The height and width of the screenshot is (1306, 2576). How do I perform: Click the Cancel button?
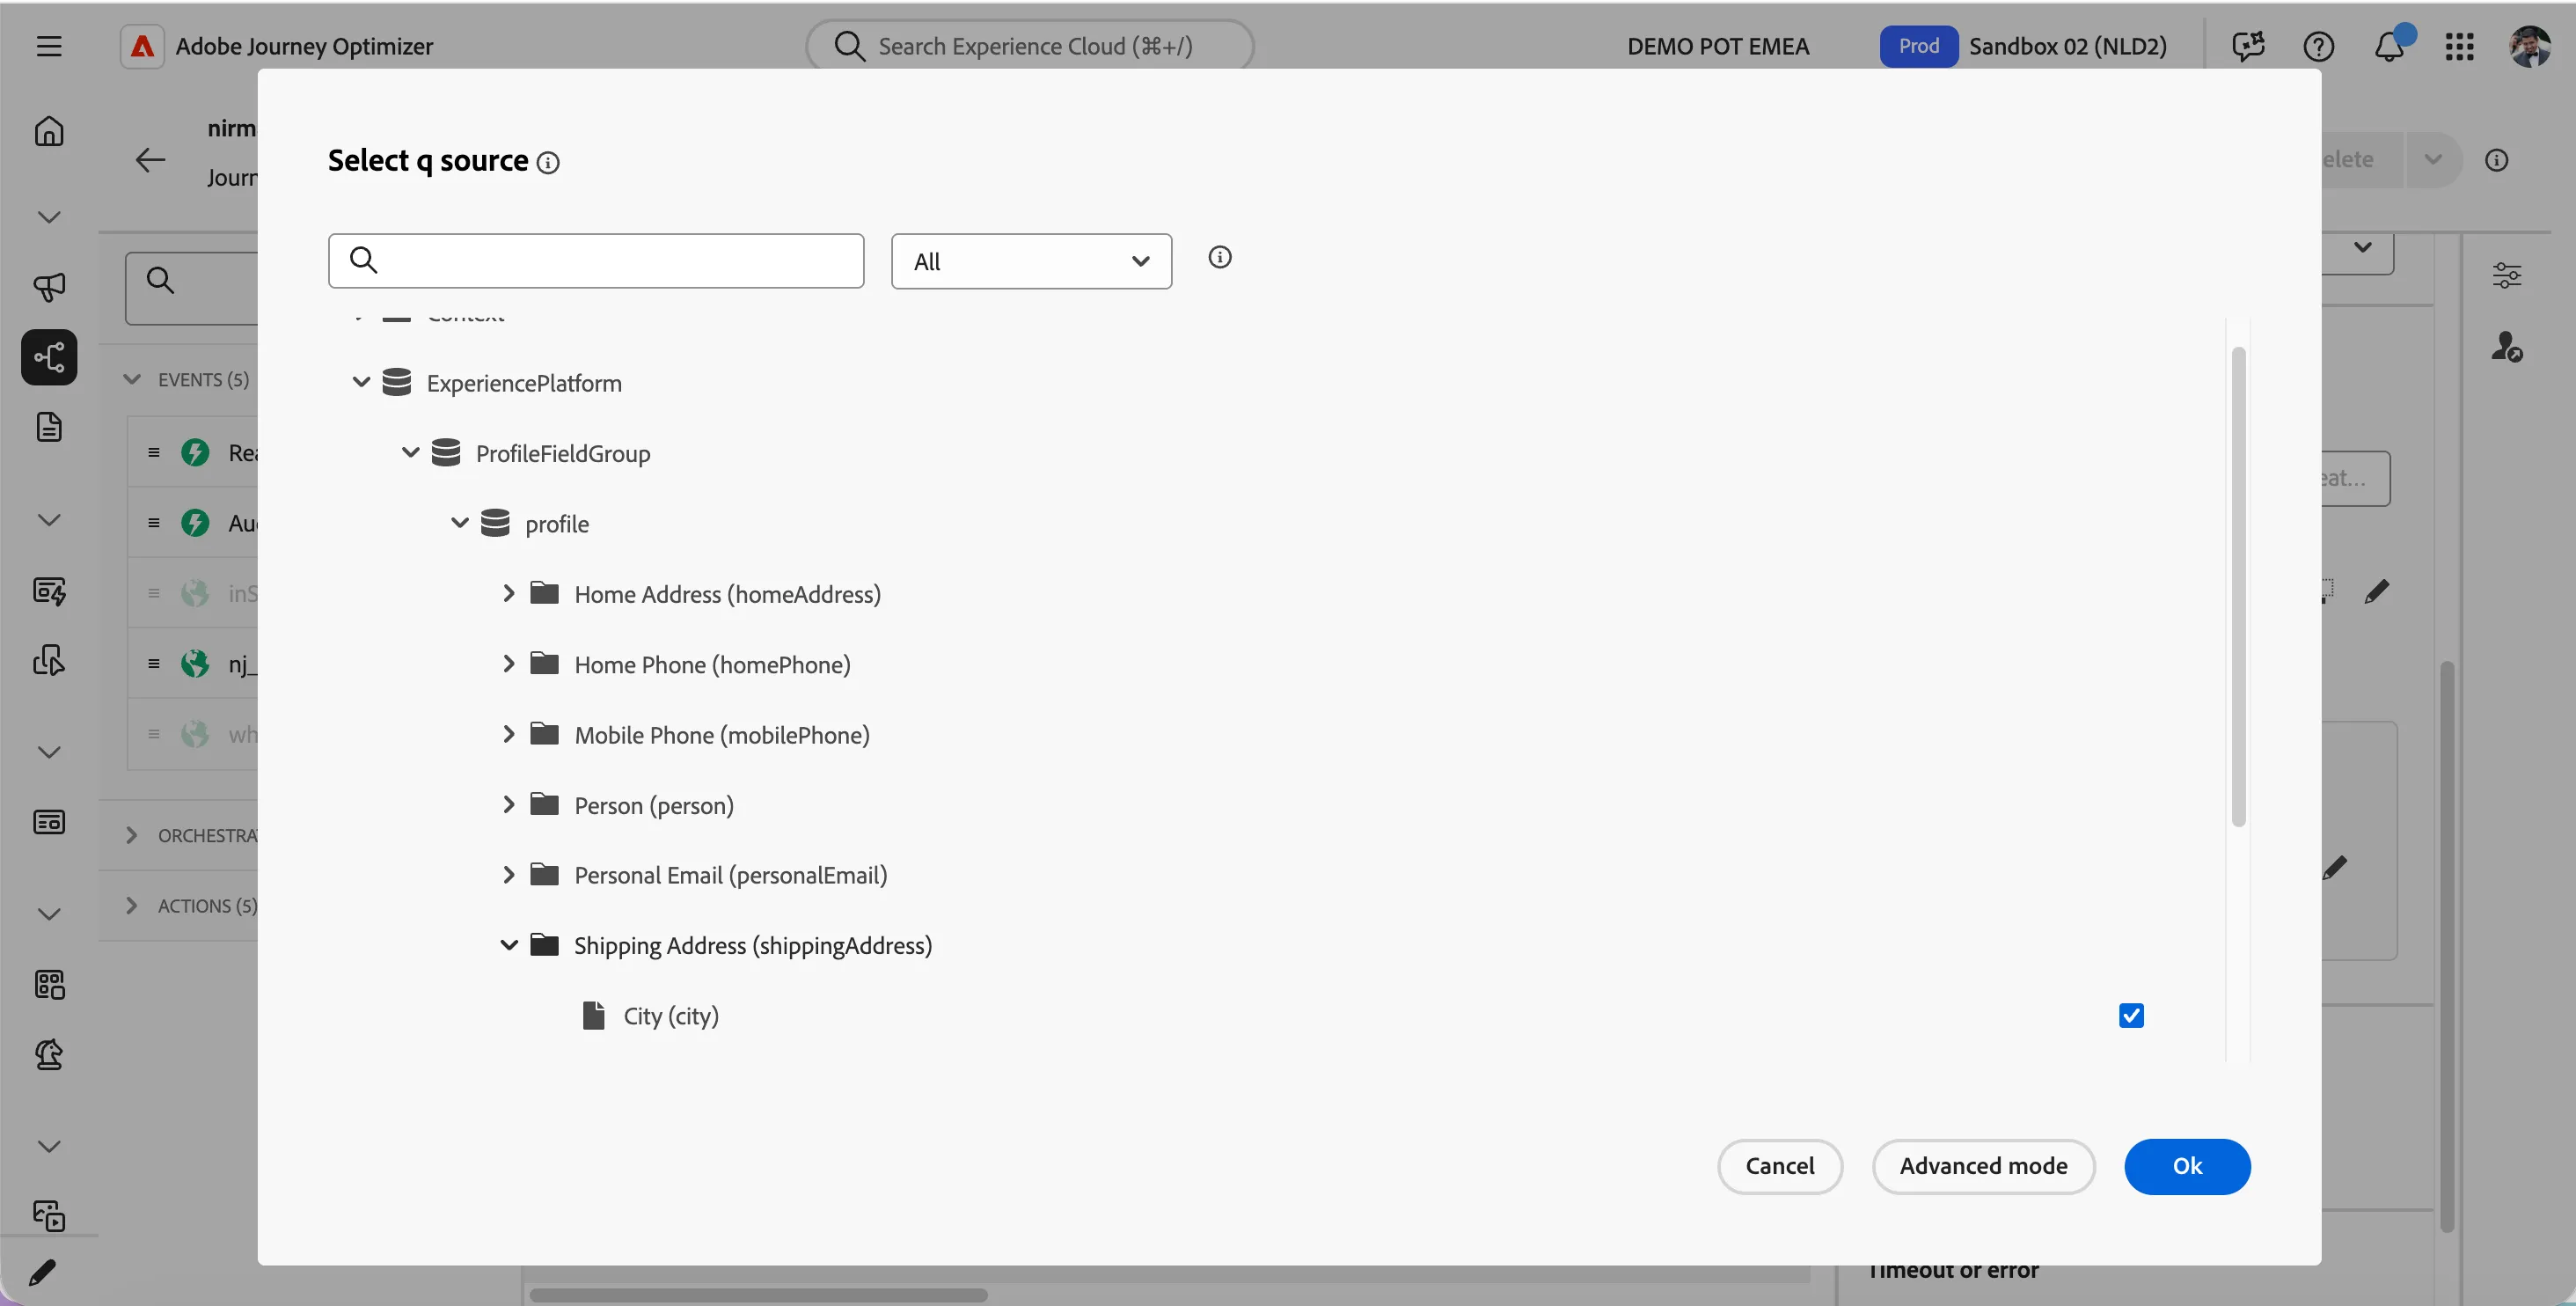point(1779,1166)
